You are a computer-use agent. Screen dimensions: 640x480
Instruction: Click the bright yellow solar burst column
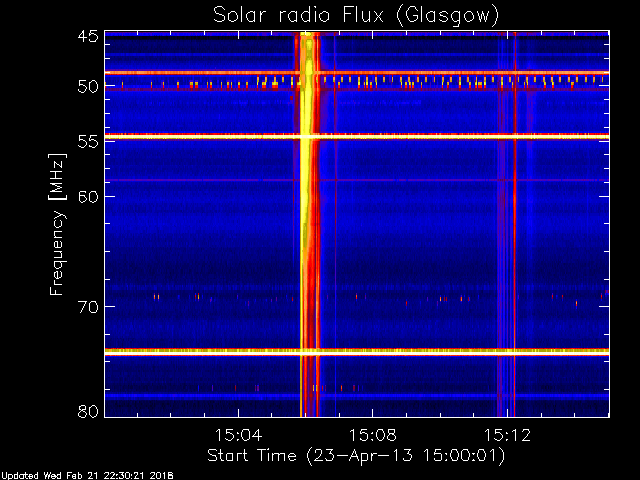[307, 224]
